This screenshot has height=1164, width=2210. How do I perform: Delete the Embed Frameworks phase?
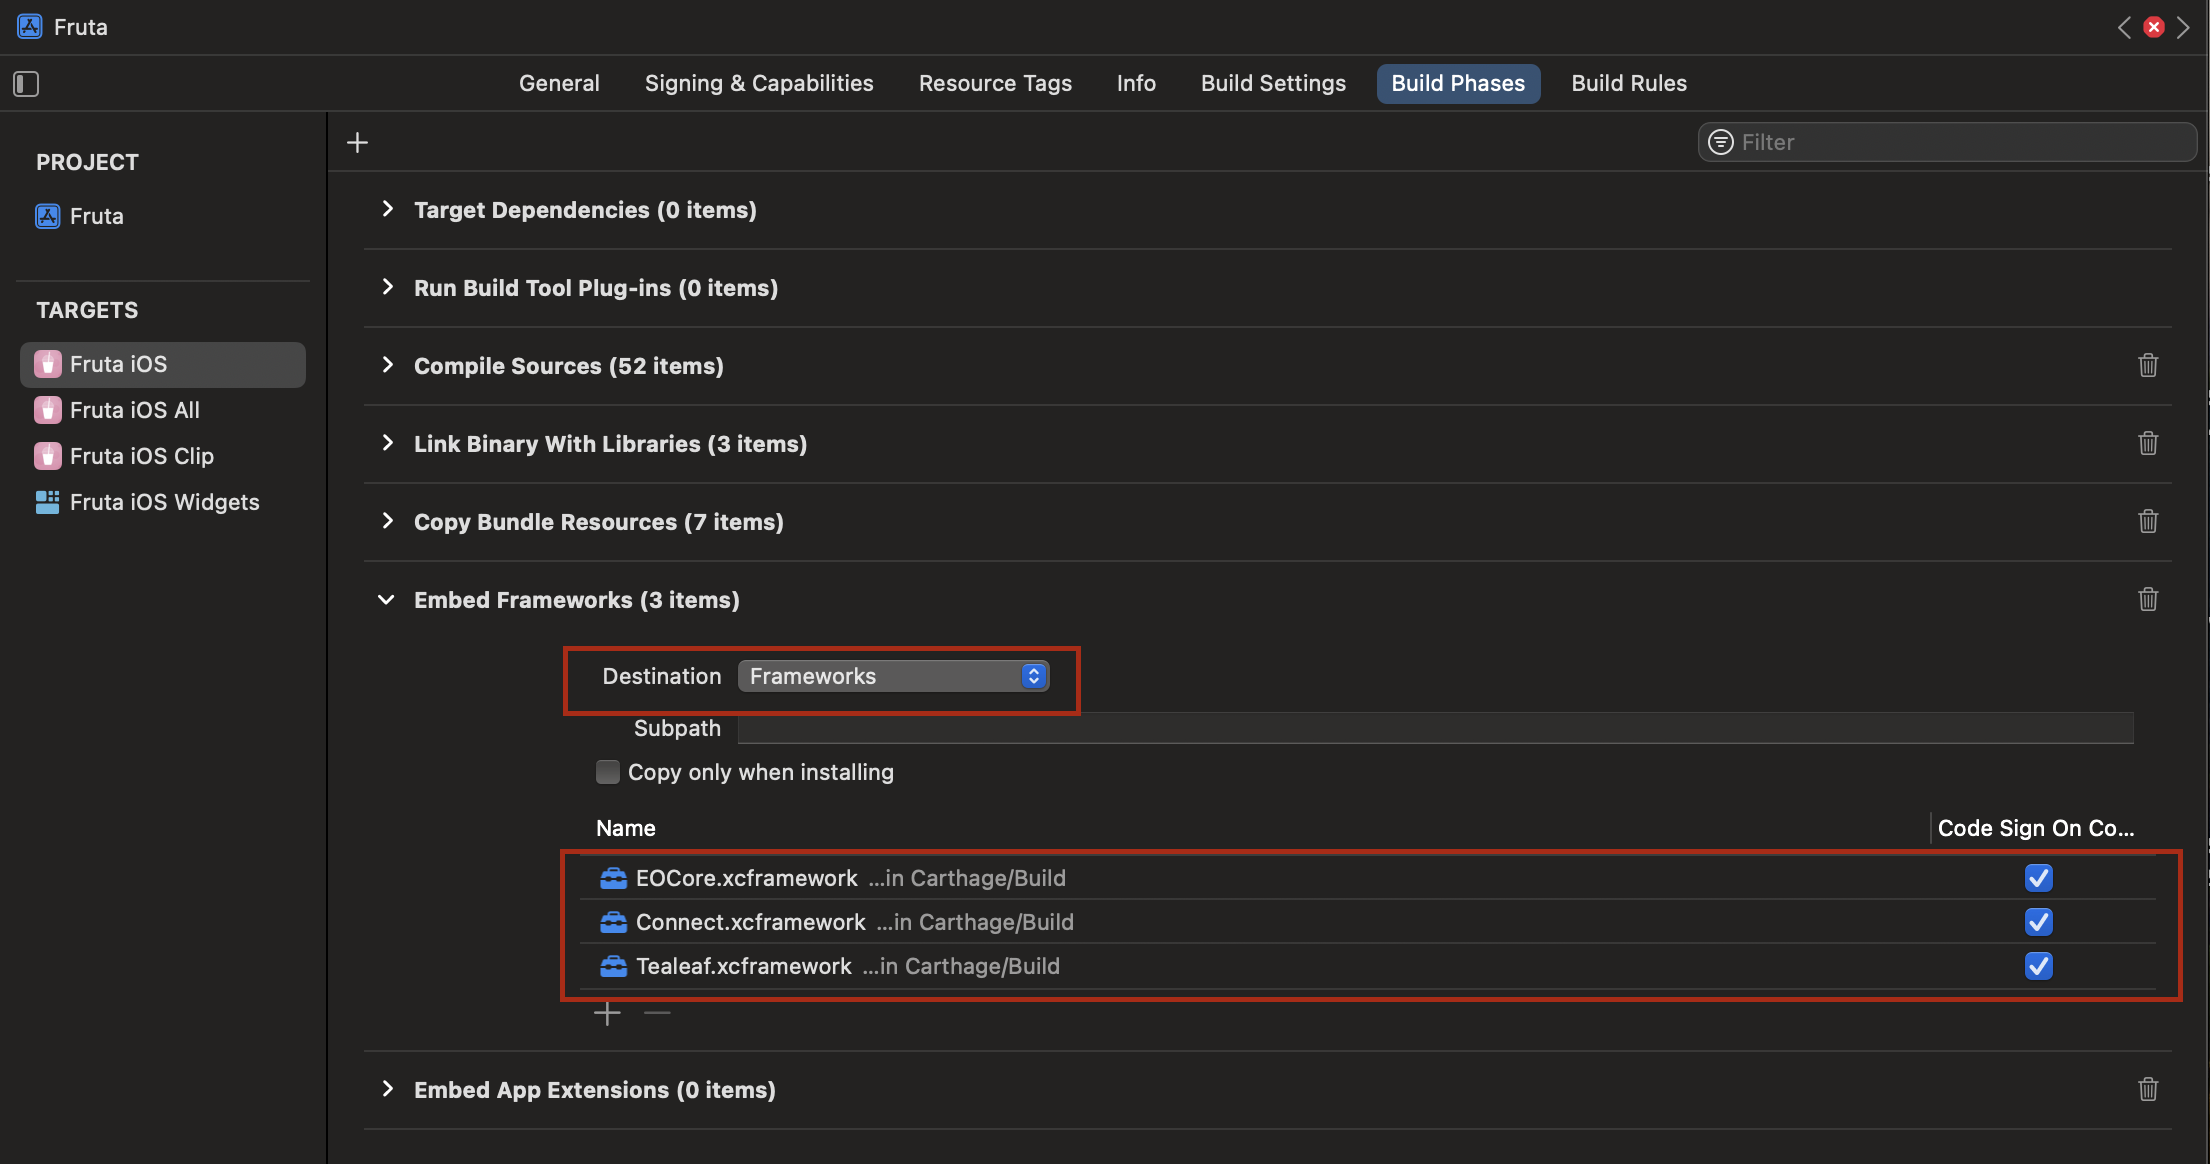click(x=2148, y=599)
